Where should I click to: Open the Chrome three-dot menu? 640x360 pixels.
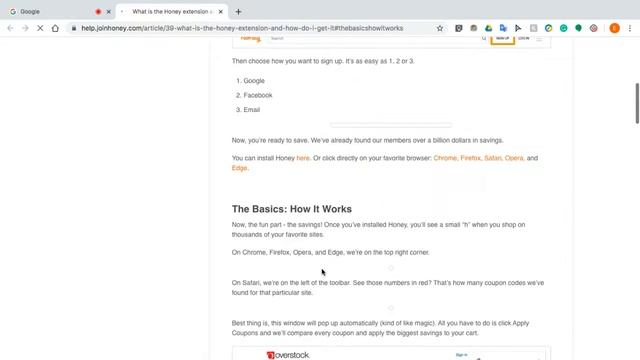click(x=630, y=28)
